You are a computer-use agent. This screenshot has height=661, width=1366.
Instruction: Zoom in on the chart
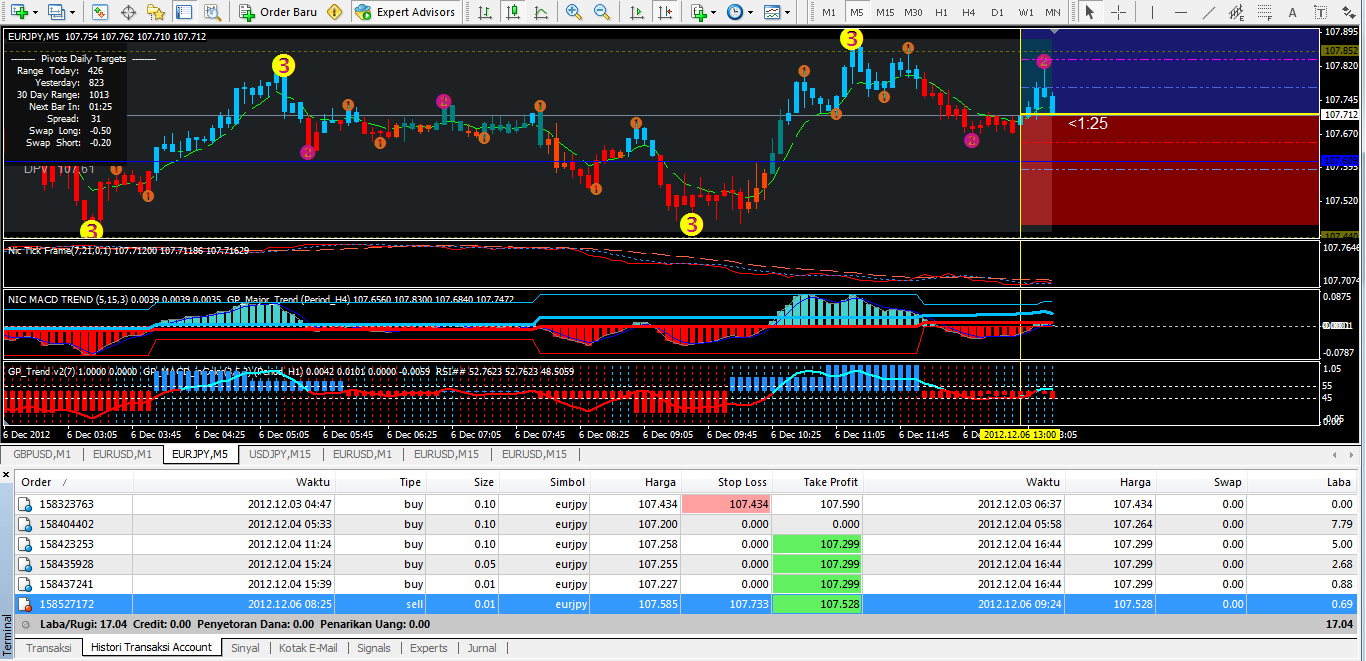(x=574, y=12)
